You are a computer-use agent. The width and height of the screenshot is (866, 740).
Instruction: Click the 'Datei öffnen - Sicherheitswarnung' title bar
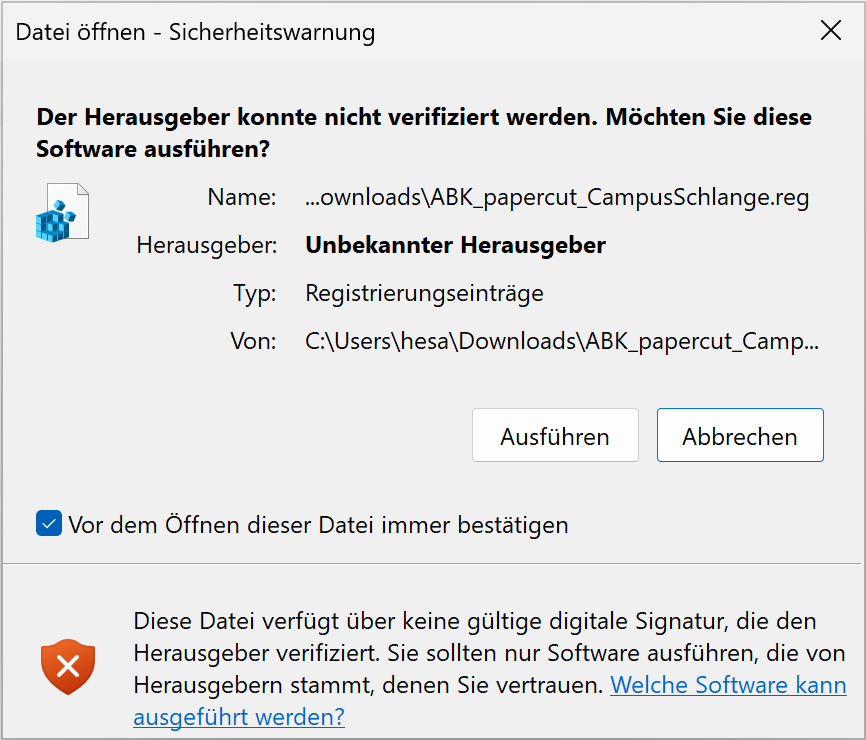pyautogui.click(x=196, y=32)
